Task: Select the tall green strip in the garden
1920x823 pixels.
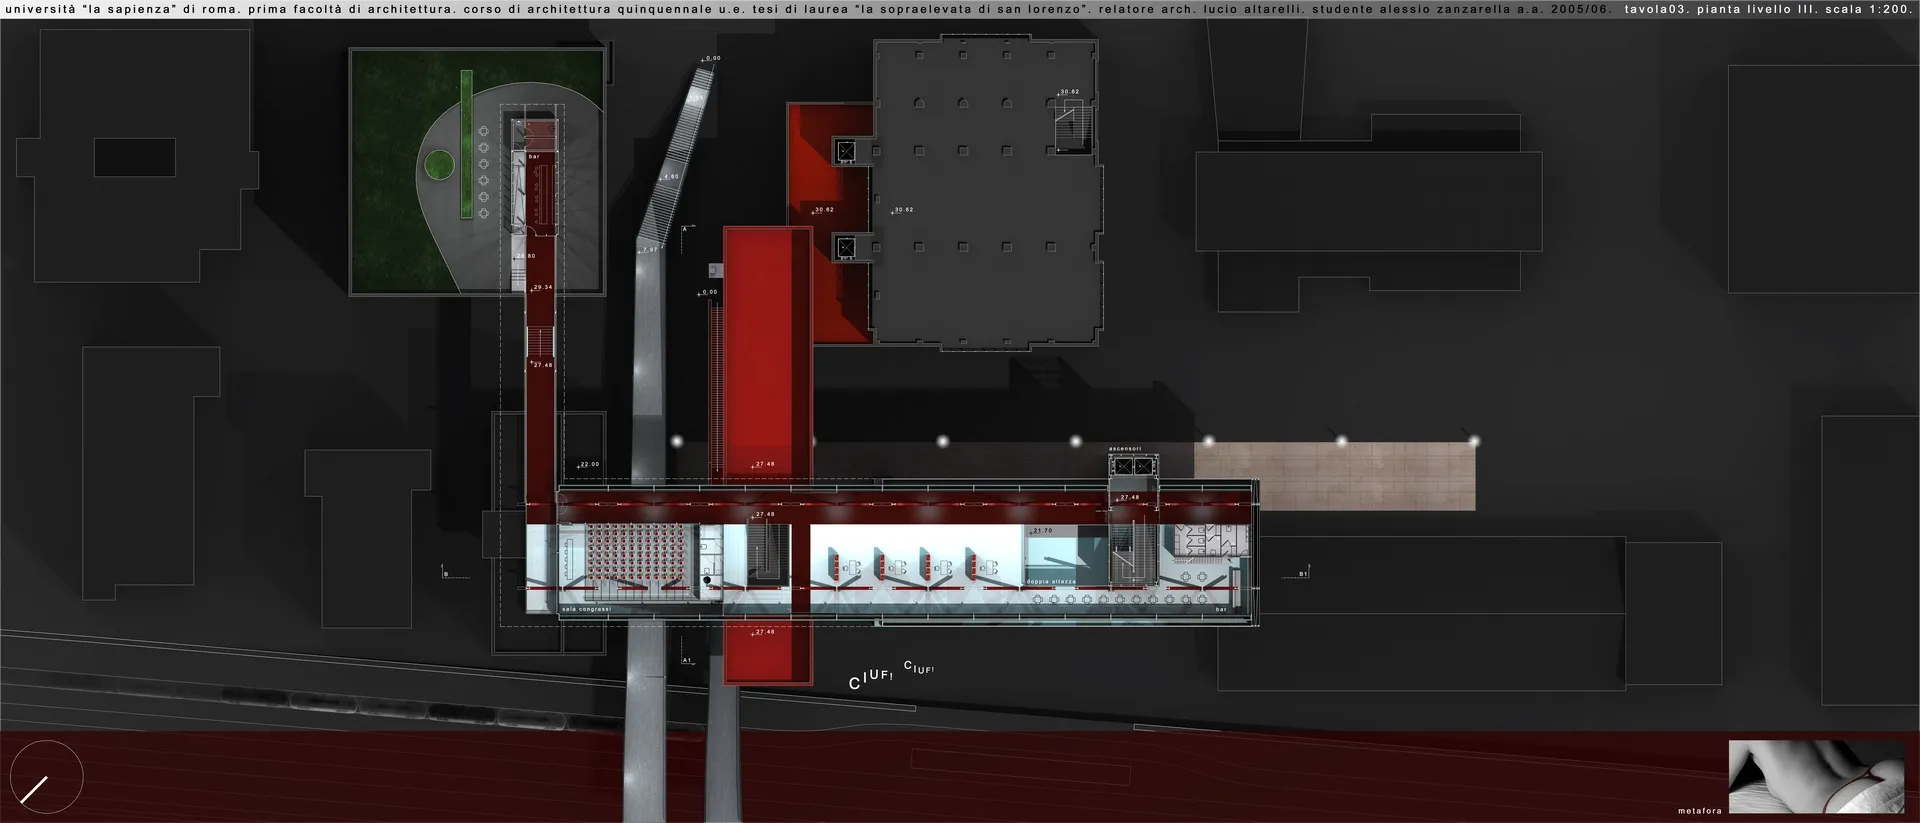Action: [466, 143]
